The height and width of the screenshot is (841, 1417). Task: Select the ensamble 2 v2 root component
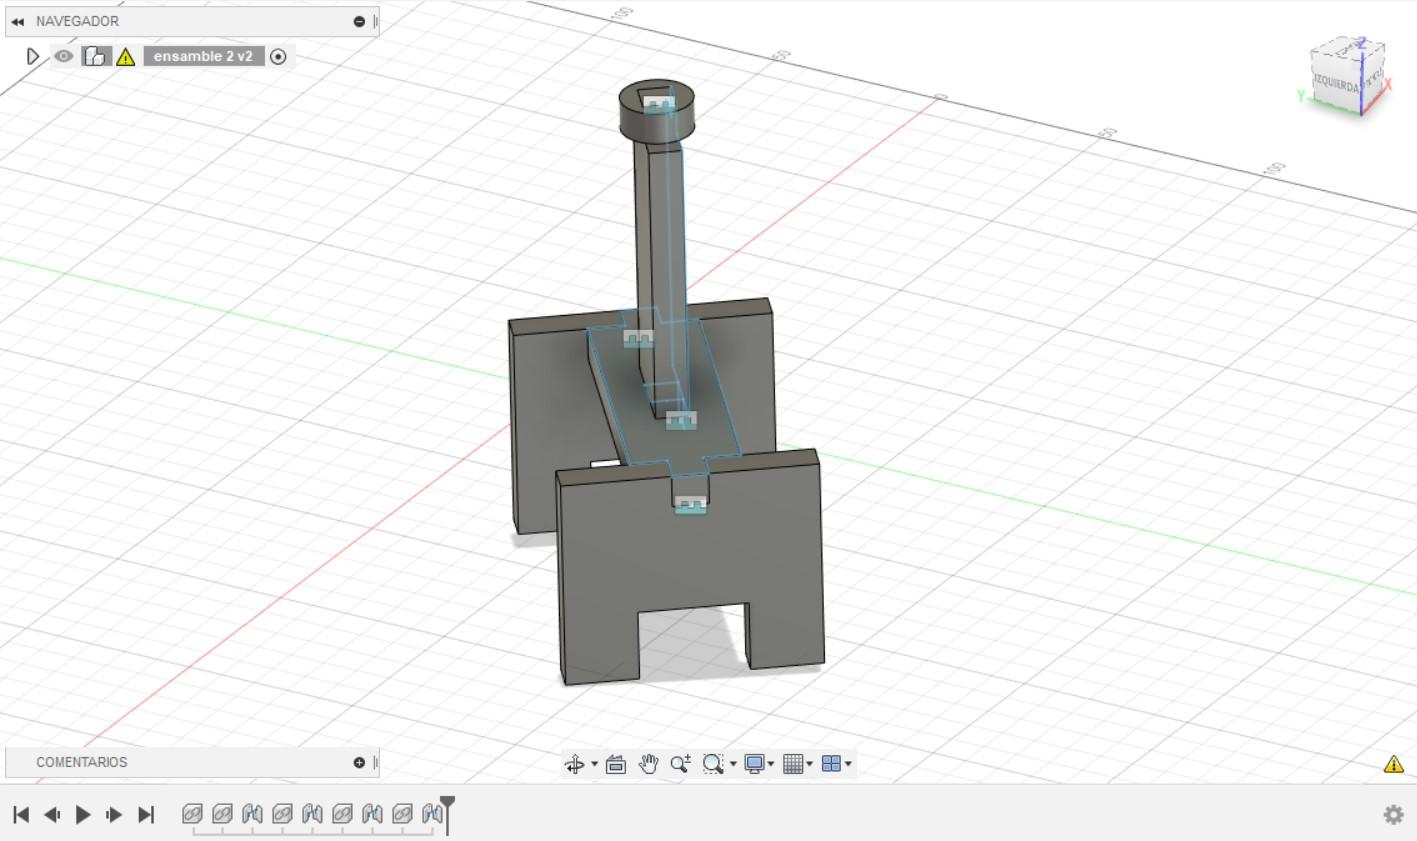coord(203,57)
